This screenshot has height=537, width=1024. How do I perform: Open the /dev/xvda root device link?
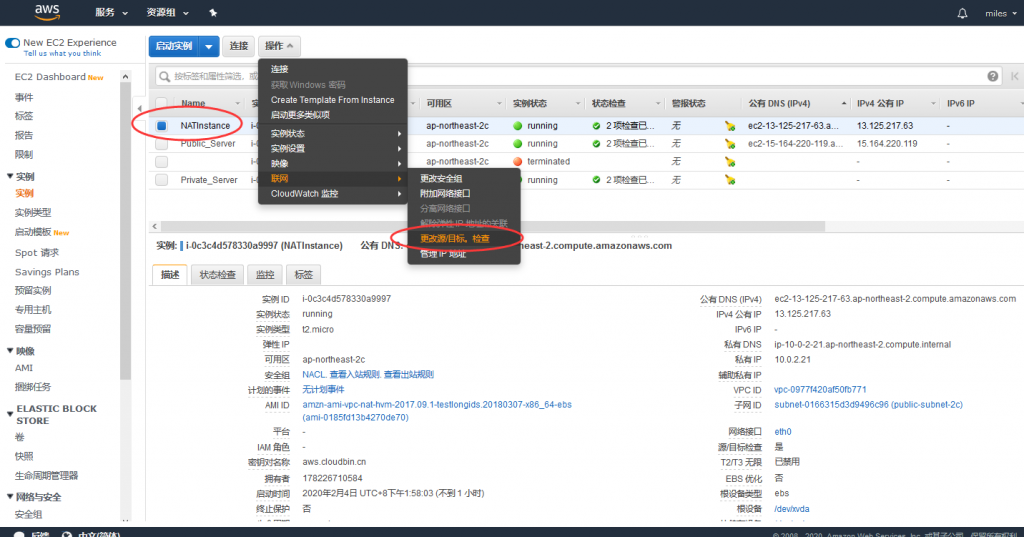[x=792, y=509]
